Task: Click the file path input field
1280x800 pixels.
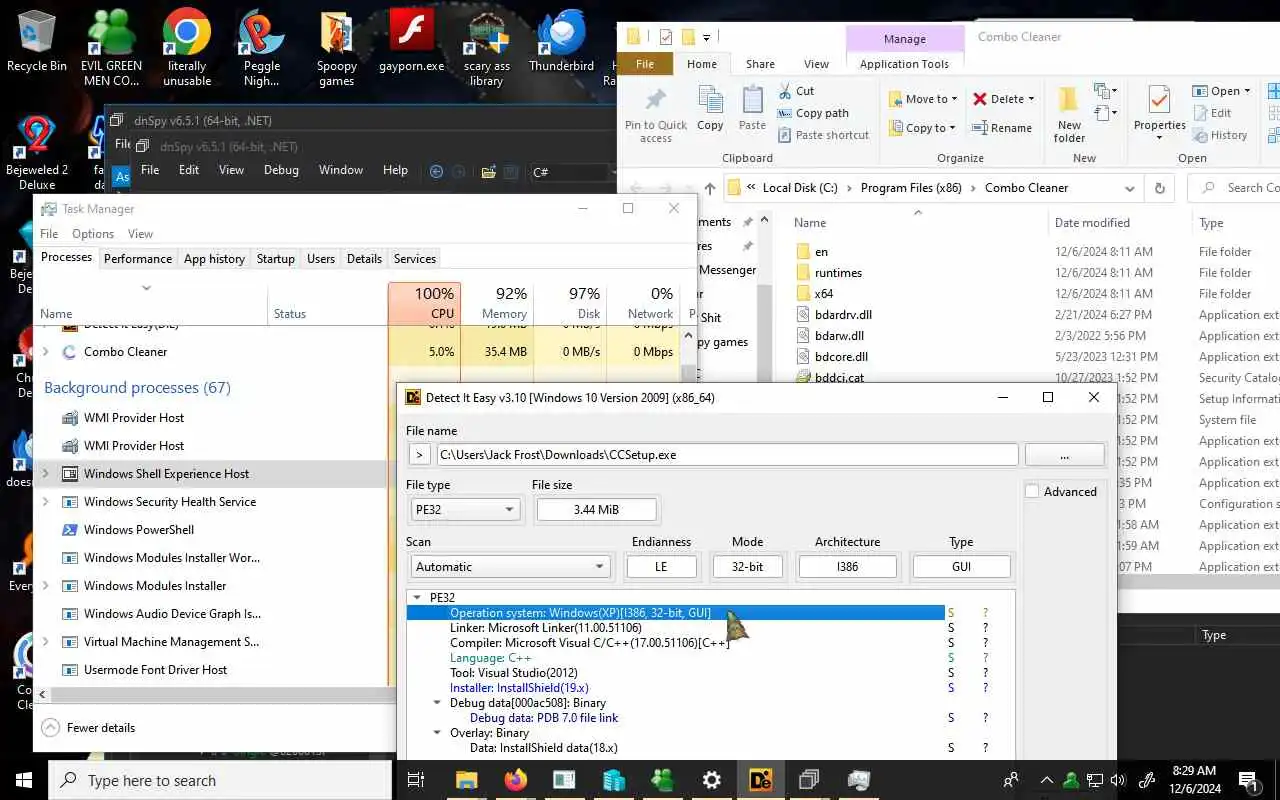Action: [727, 455]
